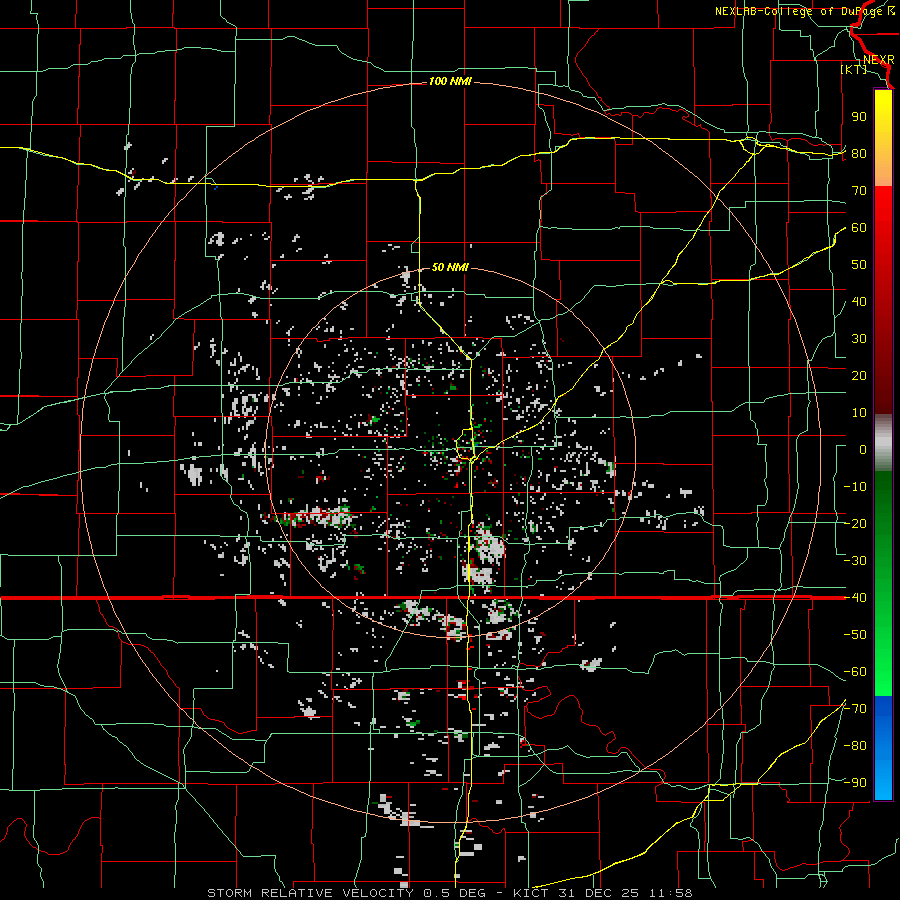Click the "80" value on the velocity scale
The image size is (900, 900).
click(859, 154)
